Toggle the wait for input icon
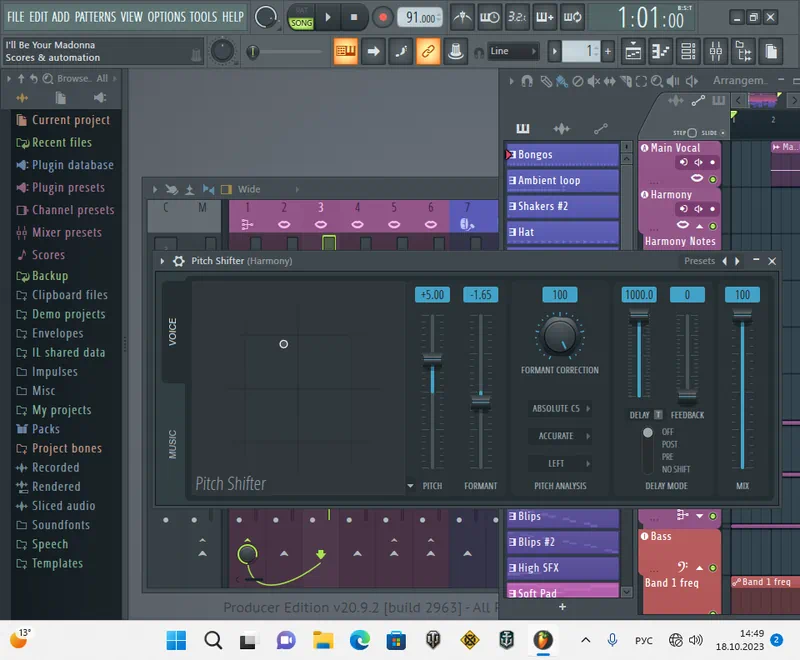 coord(490,17)
